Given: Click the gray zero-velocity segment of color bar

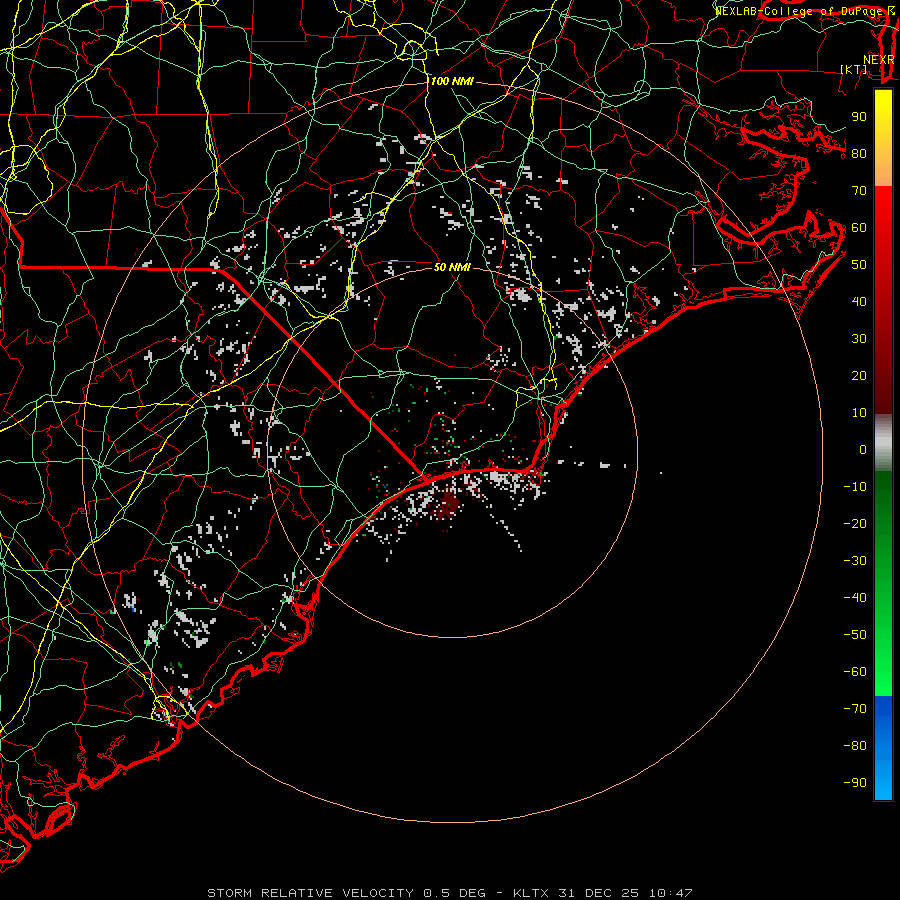Looking at the screenshot, I should coord(883,443).
